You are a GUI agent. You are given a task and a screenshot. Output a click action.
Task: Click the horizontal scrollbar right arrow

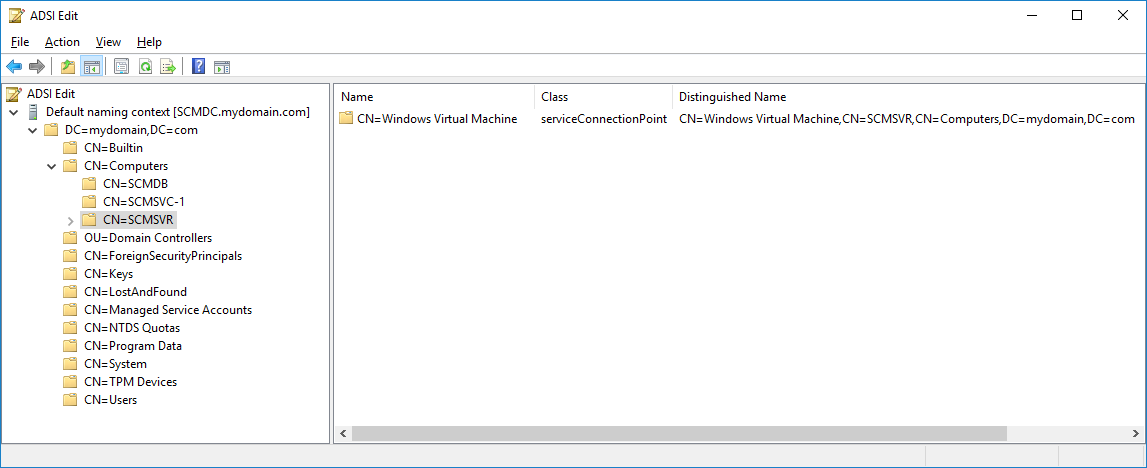[1134, 434]
